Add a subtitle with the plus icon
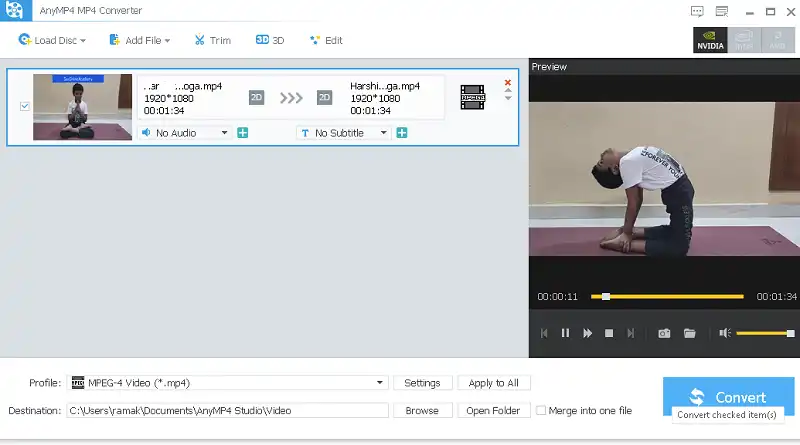This screenshot has height=445, width=800. click(x=402, y=133)
